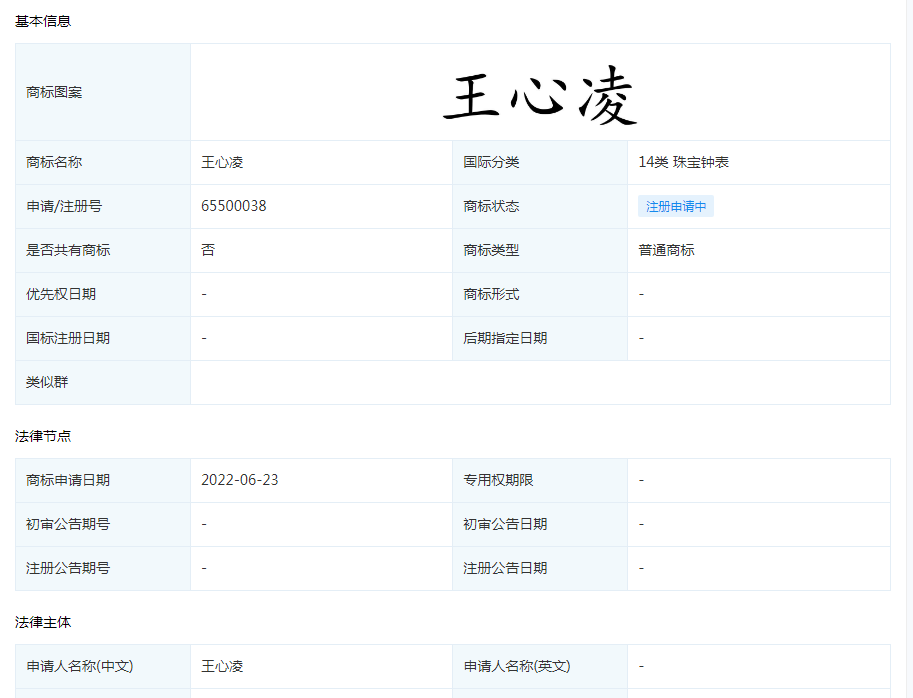Screen dimensions: 913x698
Task: Click the 普通商标 trademark type value
Action: pyautogui.click(x=667, y=250)
